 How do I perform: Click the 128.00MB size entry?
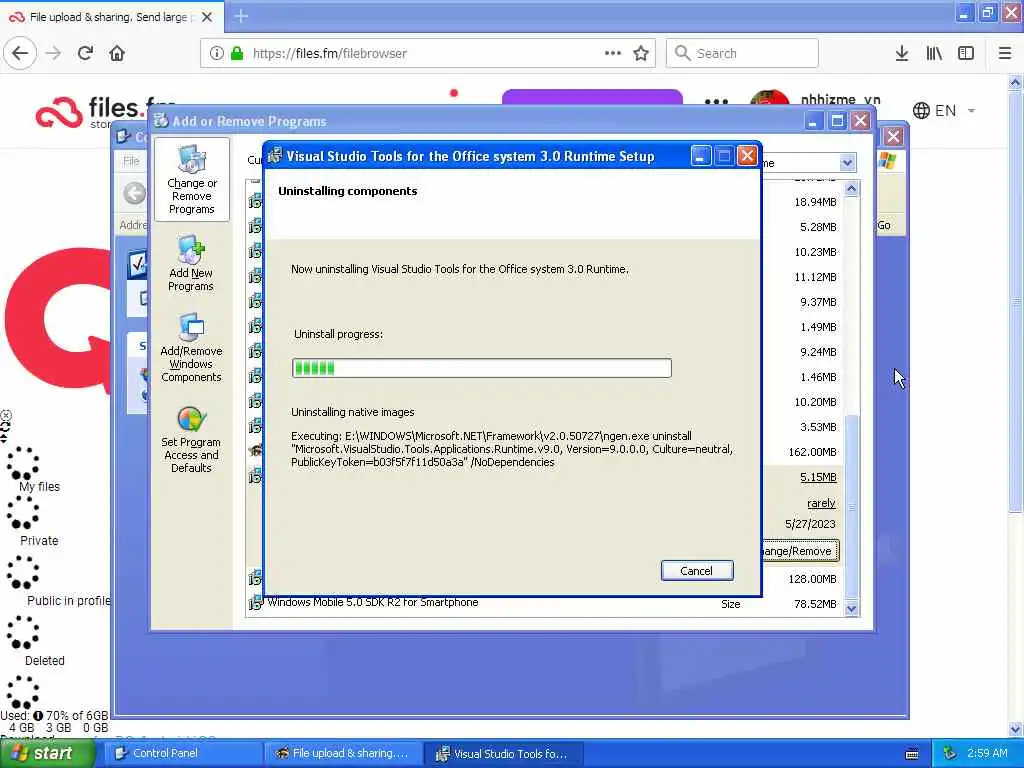coord(812,579)
